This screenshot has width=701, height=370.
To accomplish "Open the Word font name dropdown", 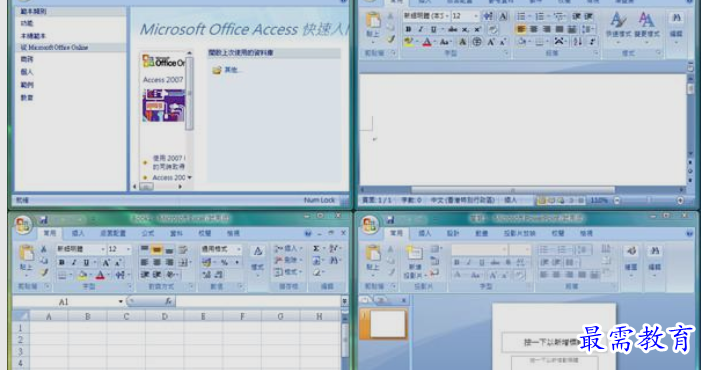I will [x=447, y=16].
